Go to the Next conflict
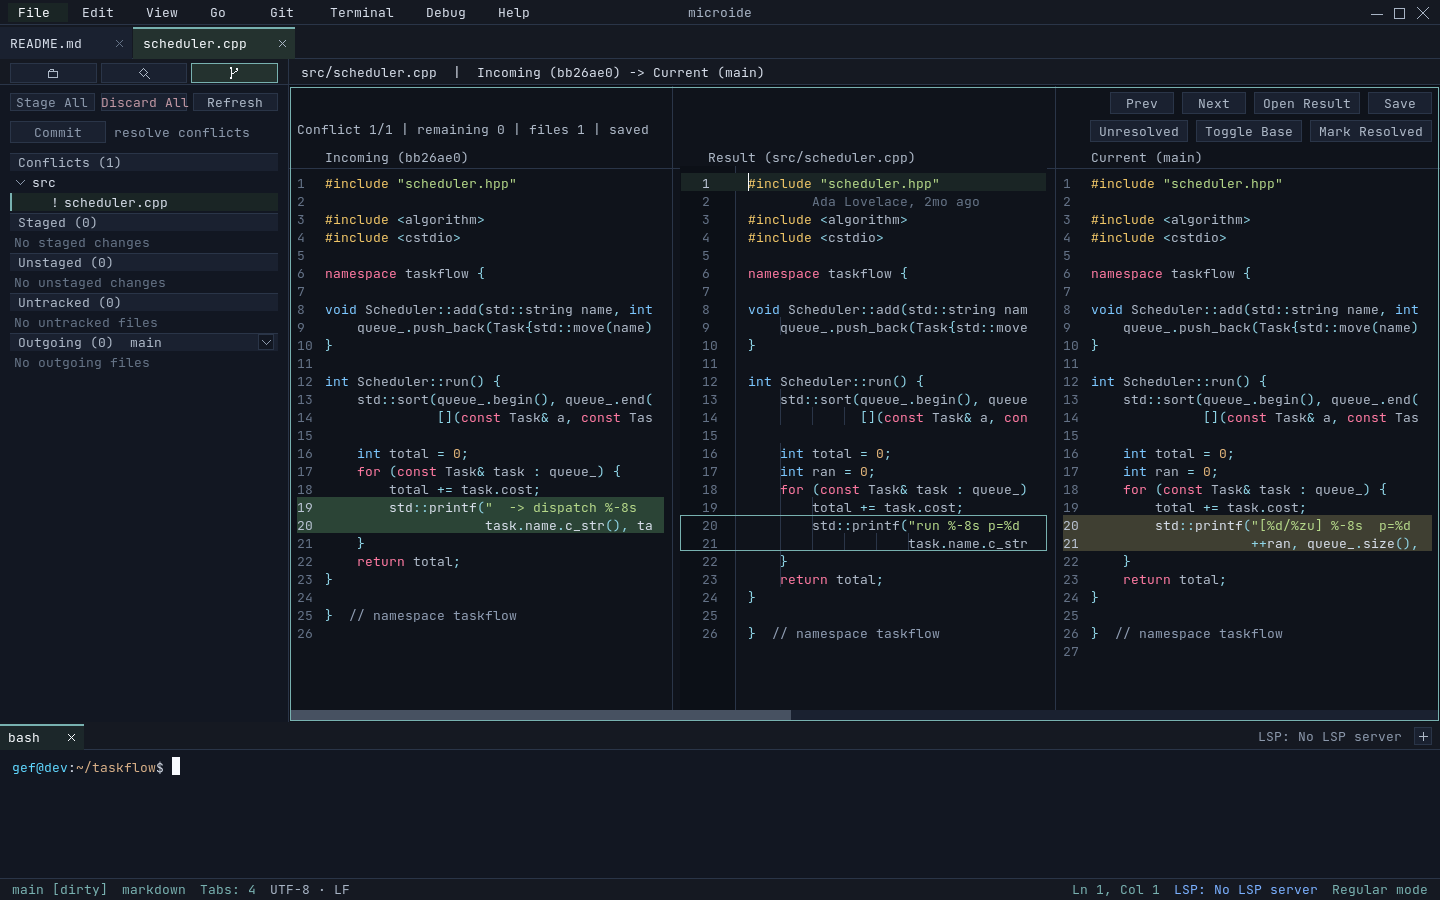1440x900 pixels. click(1213, 104)
